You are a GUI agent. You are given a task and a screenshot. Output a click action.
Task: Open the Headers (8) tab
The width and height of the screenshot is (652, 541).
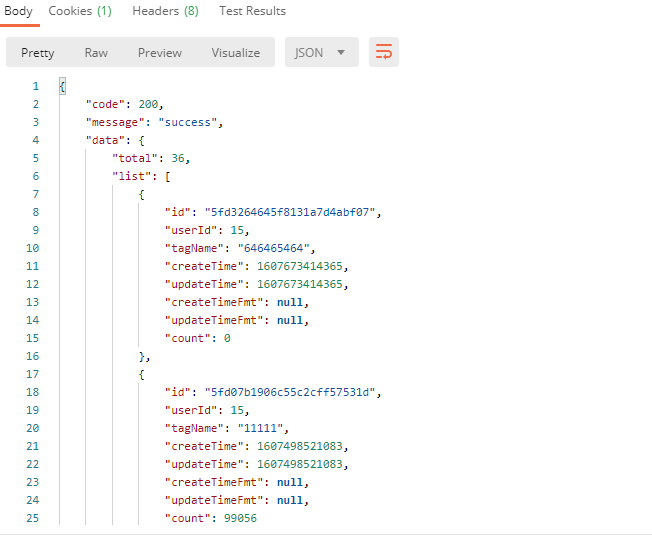click(x=165, y=11)
